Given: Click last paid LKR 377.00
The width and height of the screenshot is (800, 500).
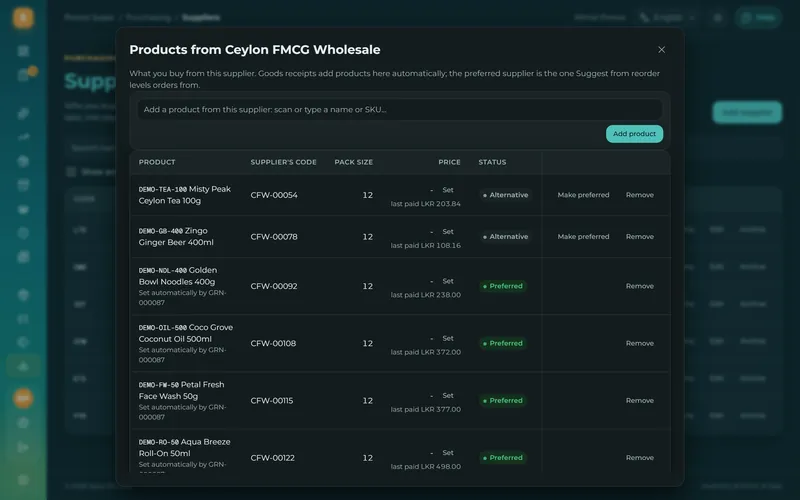Looking at the screenshot, I should pyautogui.click(x=426, y=409).
